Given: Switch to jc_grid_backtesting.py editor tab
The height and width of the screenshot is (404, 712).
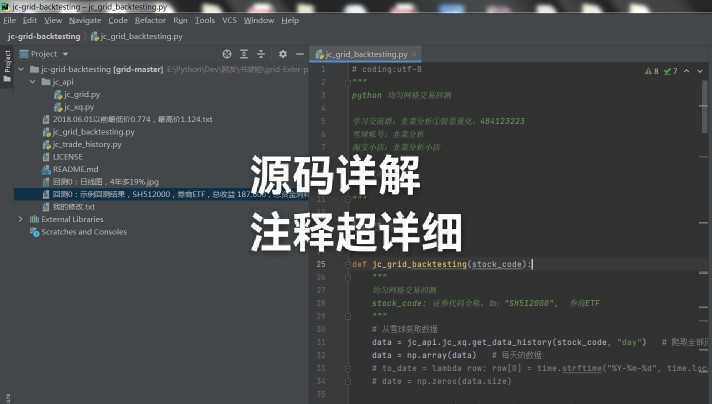Looking at the screenshot, I should pos(366,54).
